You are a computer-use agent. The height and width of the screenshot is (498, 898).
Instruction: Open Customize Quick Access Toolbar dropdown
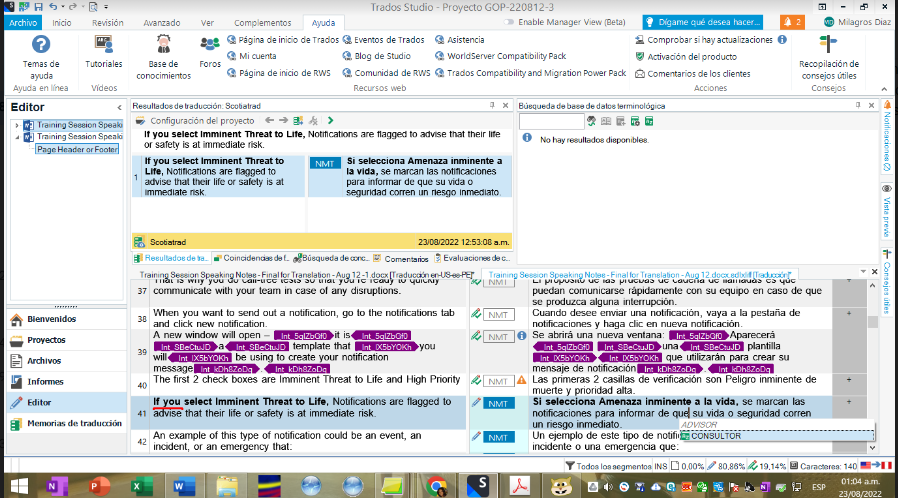click(x=106, y=7)
